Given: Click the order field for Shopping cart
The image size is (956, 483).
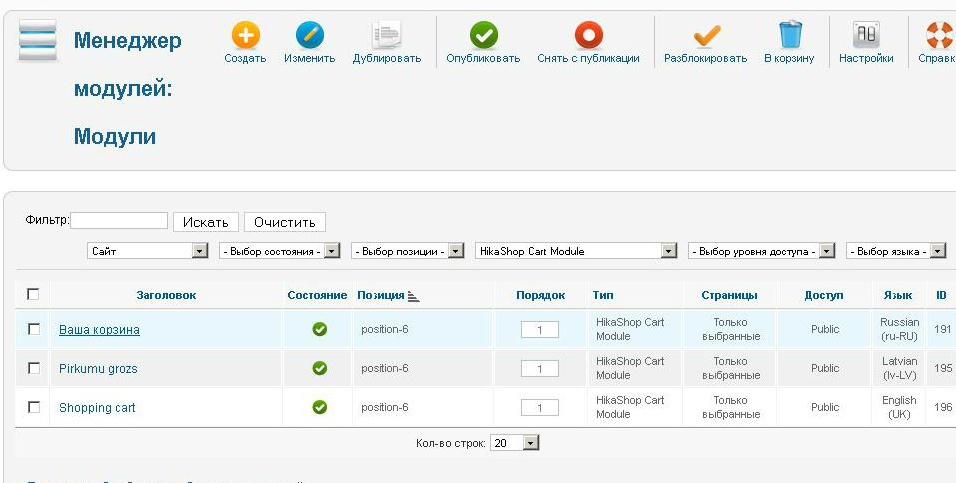Looking at the screenshot, I should click(x=540, y=408).
